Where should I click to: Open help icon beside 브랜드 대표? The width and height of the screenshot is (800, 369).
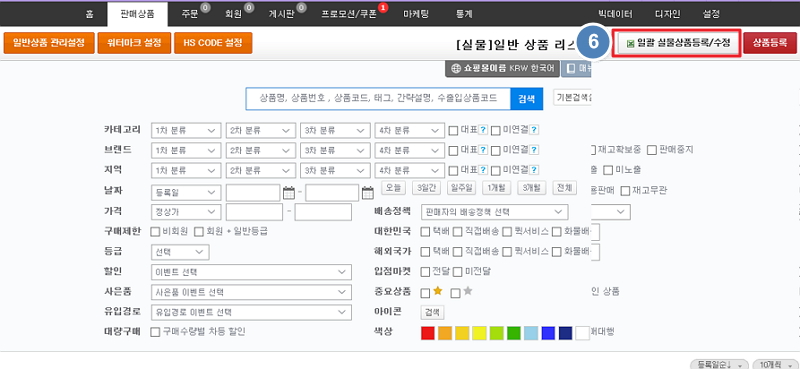(x=483, y=150)
